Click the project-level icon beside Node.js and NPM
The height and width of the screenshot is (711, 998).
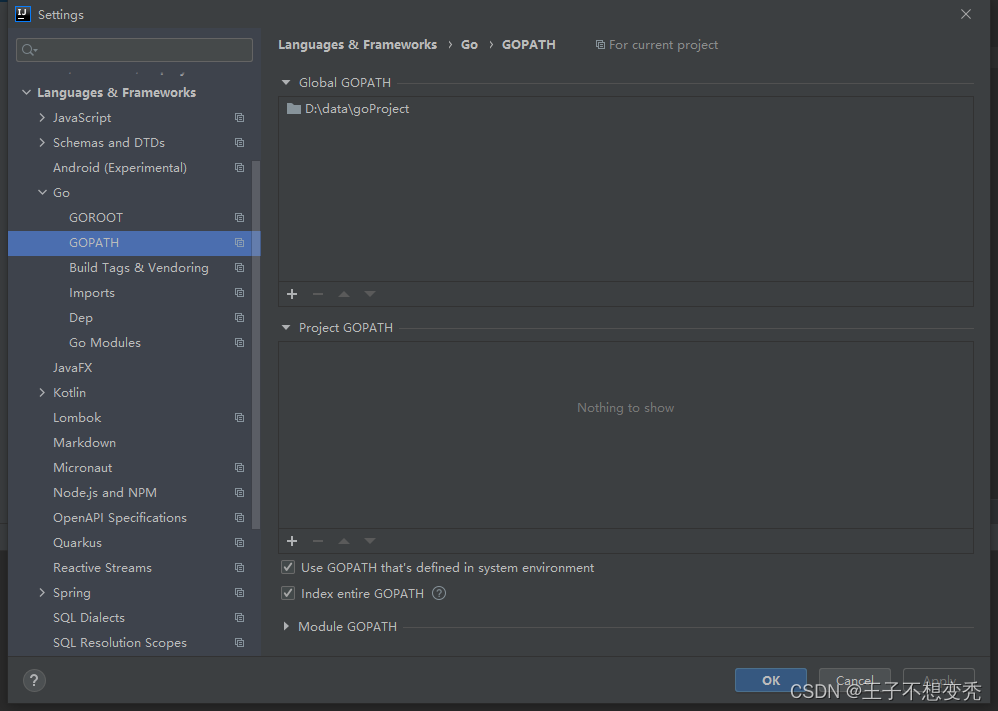(239, 493)
